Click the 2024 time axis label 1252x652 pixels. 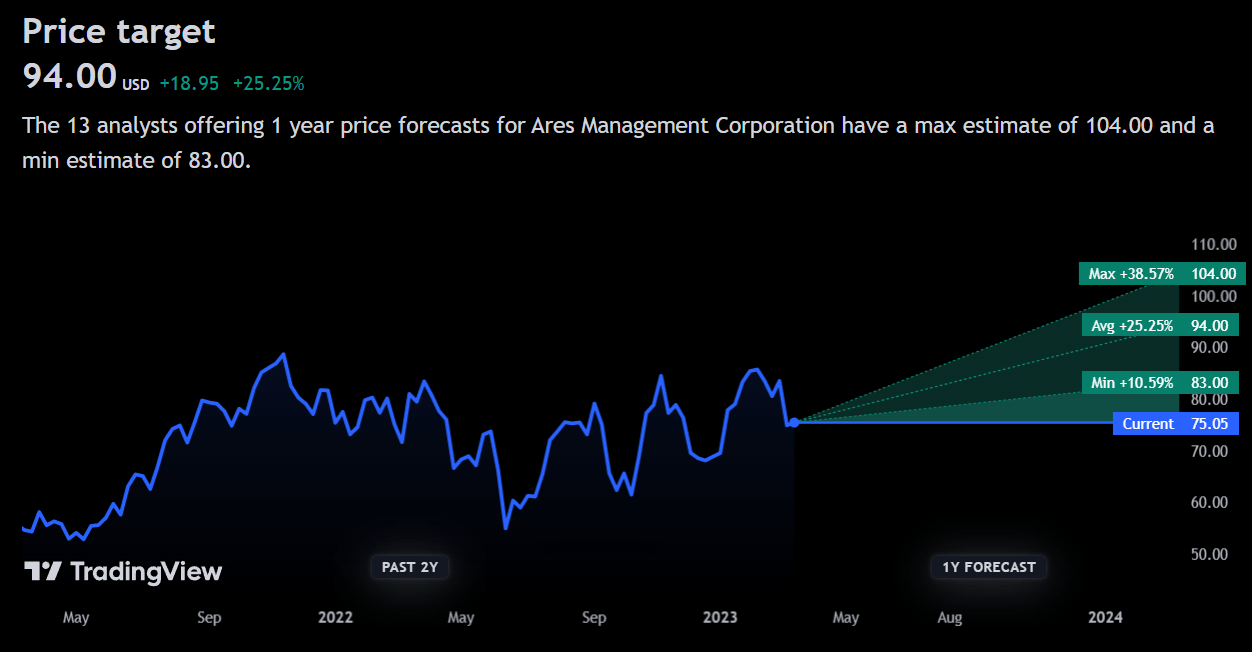tap(1105, 617)
